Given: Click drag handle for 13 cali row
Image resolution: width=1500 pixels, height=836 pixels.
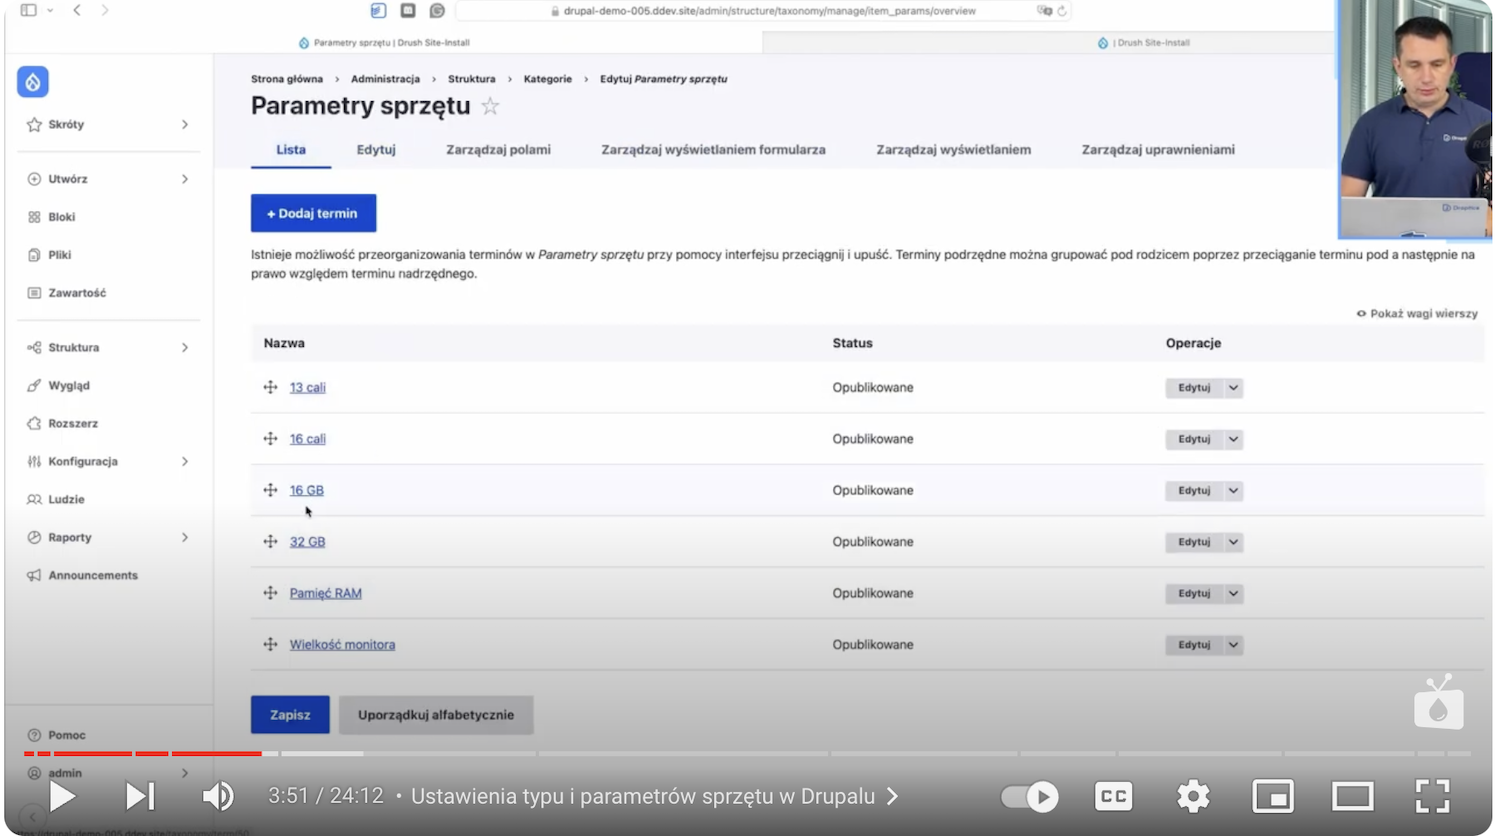Looking at the screenshot, I should tap(270, 387).
